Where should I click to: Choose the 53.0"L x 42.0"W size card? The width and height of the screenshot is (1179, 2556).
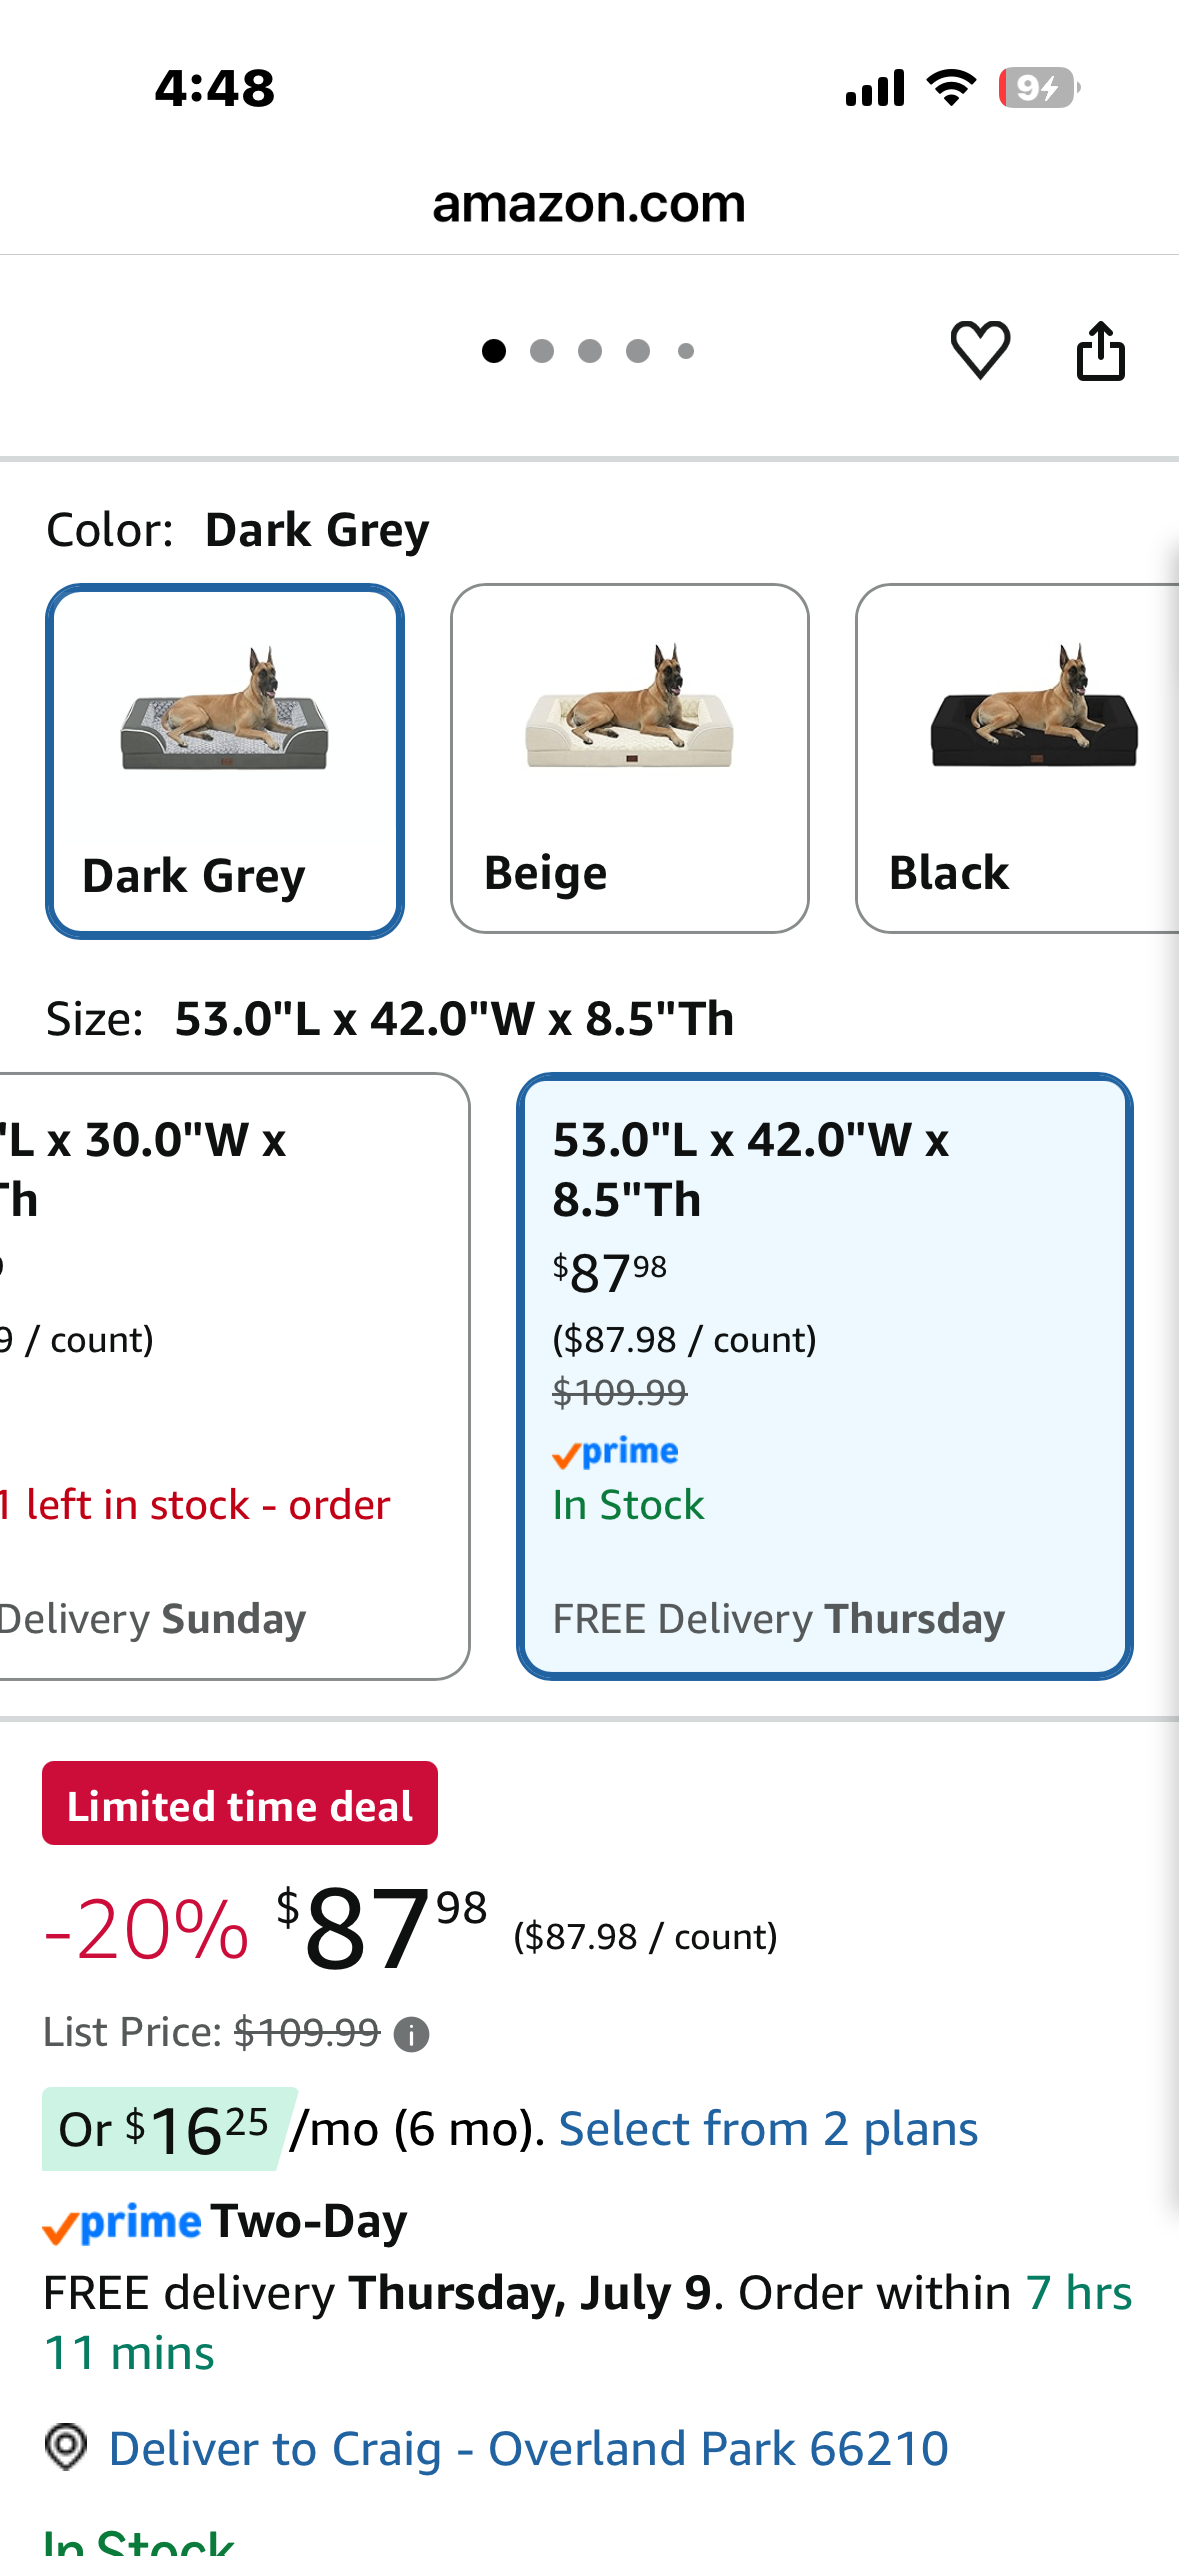825,1376
